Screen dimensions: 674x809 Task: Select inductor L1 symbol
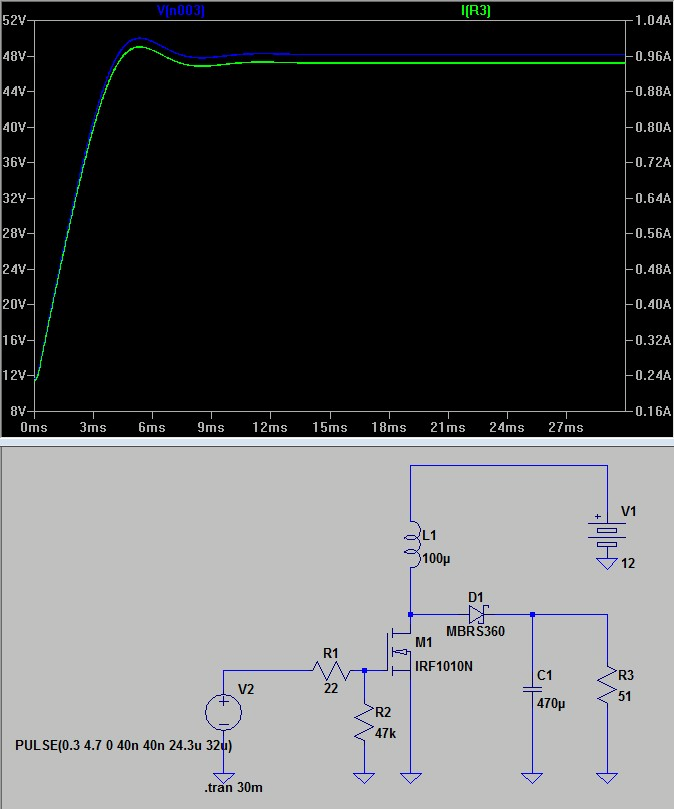pyautogui.click(x=411, y=544)
